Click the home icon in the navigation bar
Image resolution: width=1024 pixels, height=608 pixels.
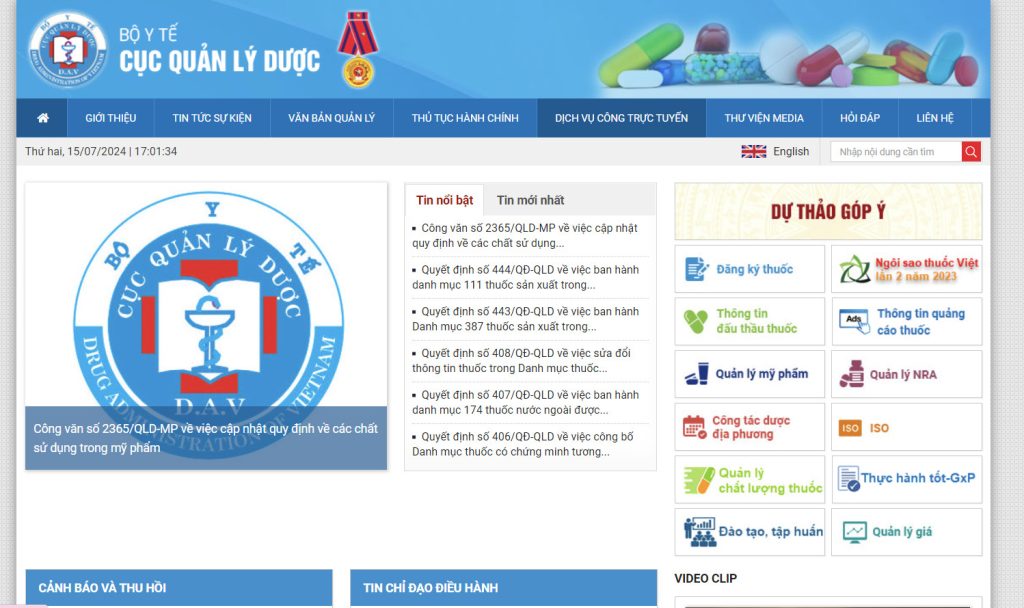(x=42, y=118)
